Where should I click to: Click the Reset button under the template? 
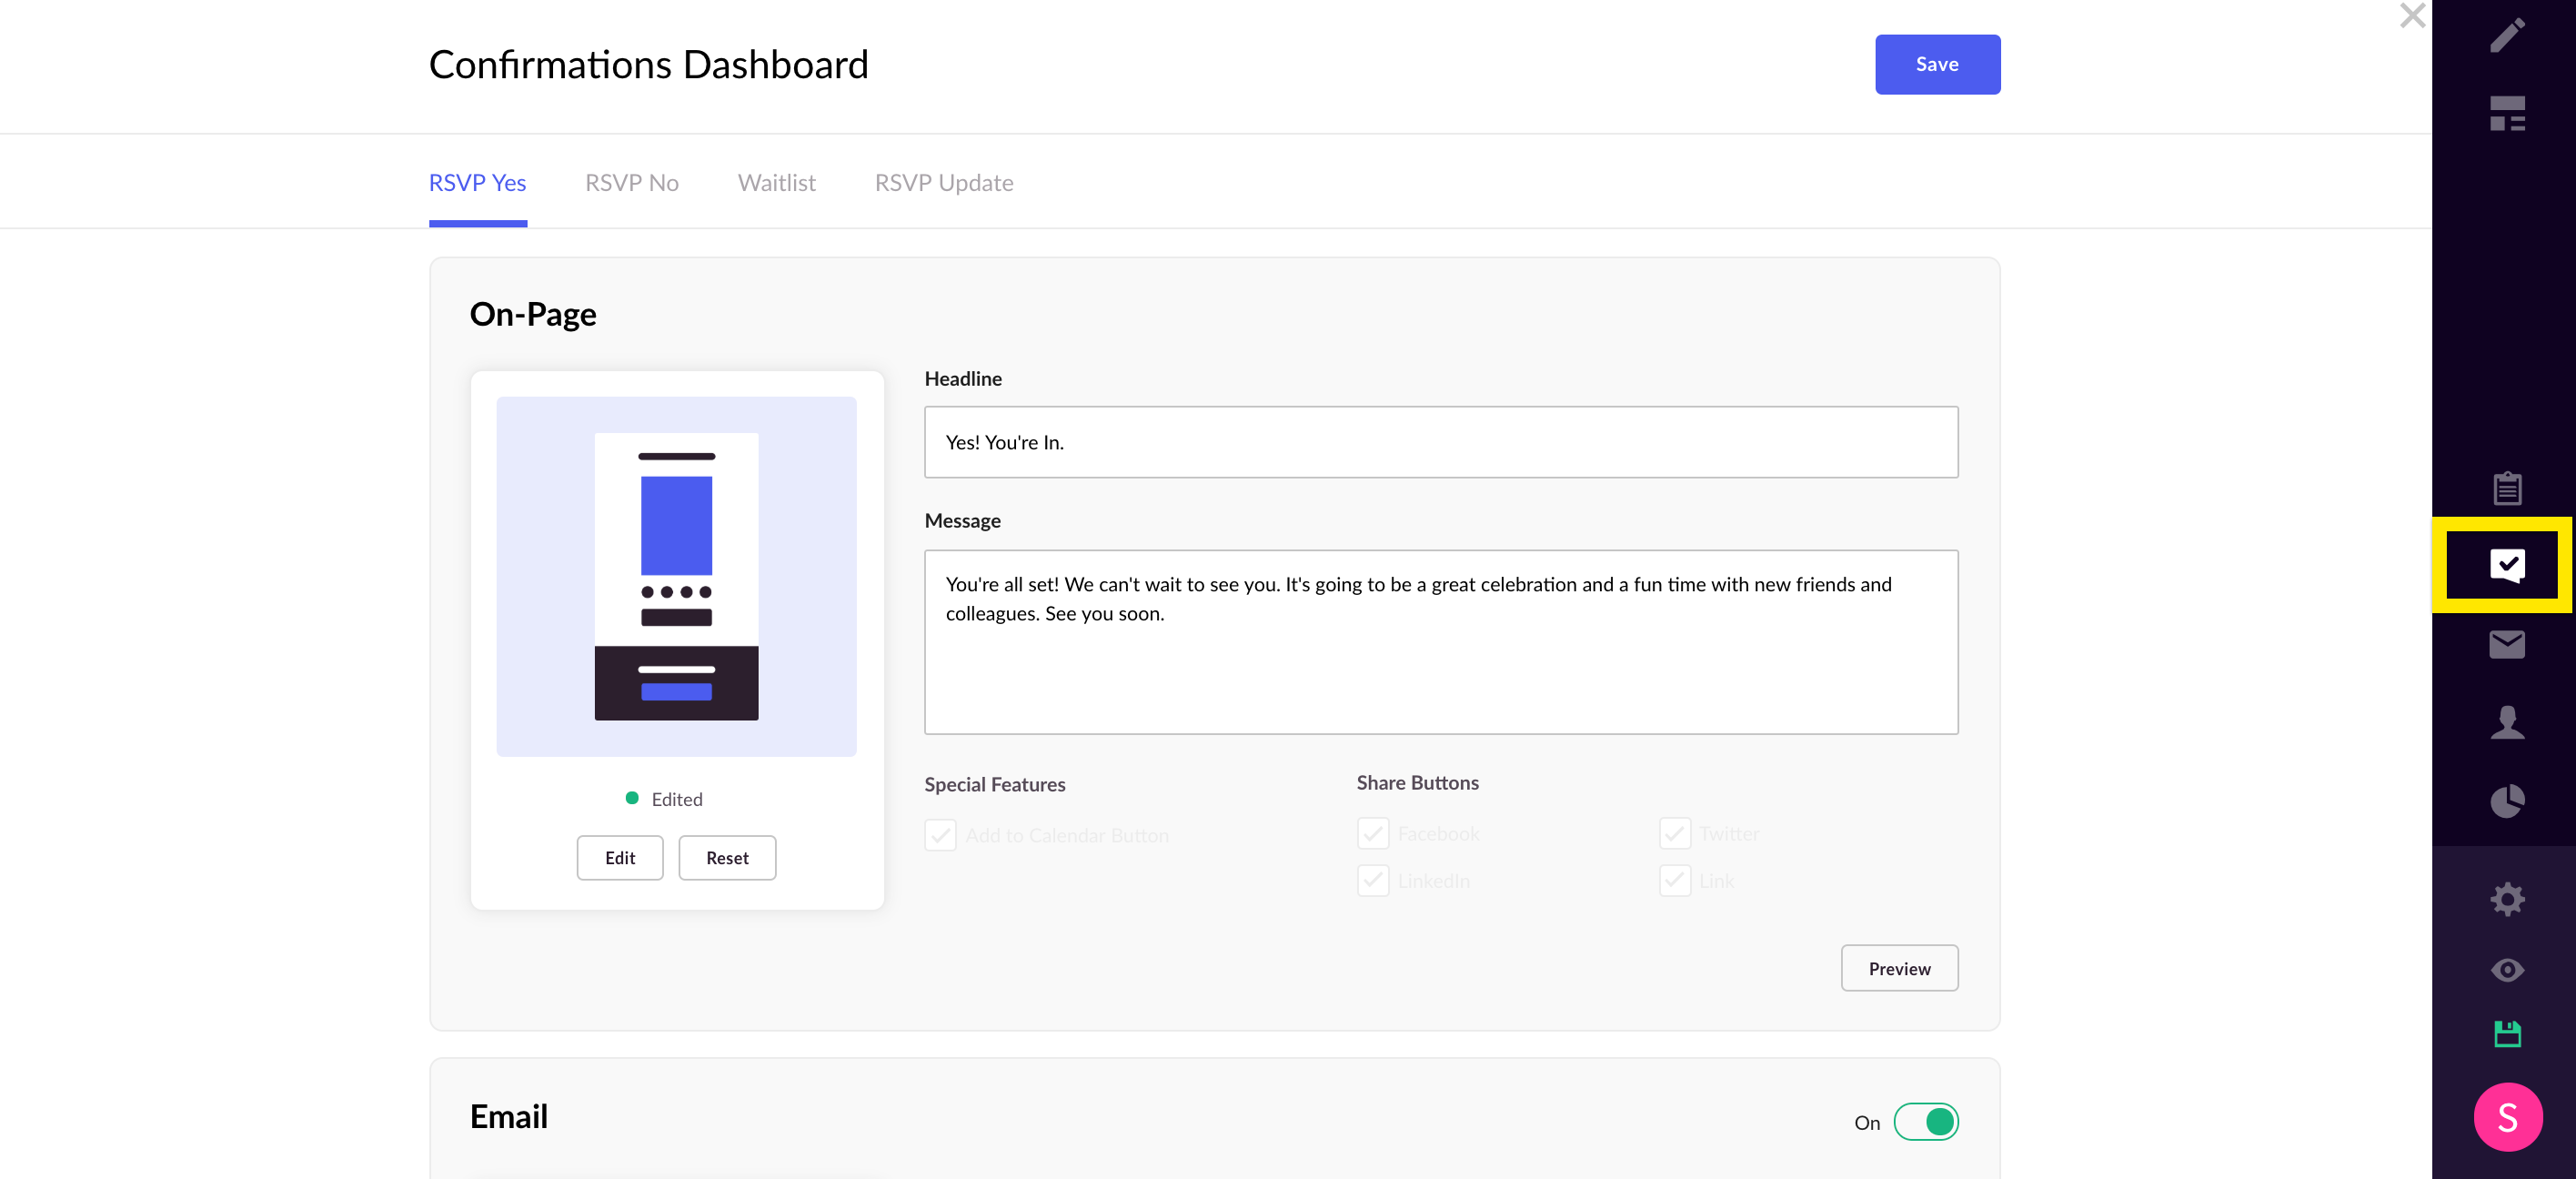[x=726, y=858]
